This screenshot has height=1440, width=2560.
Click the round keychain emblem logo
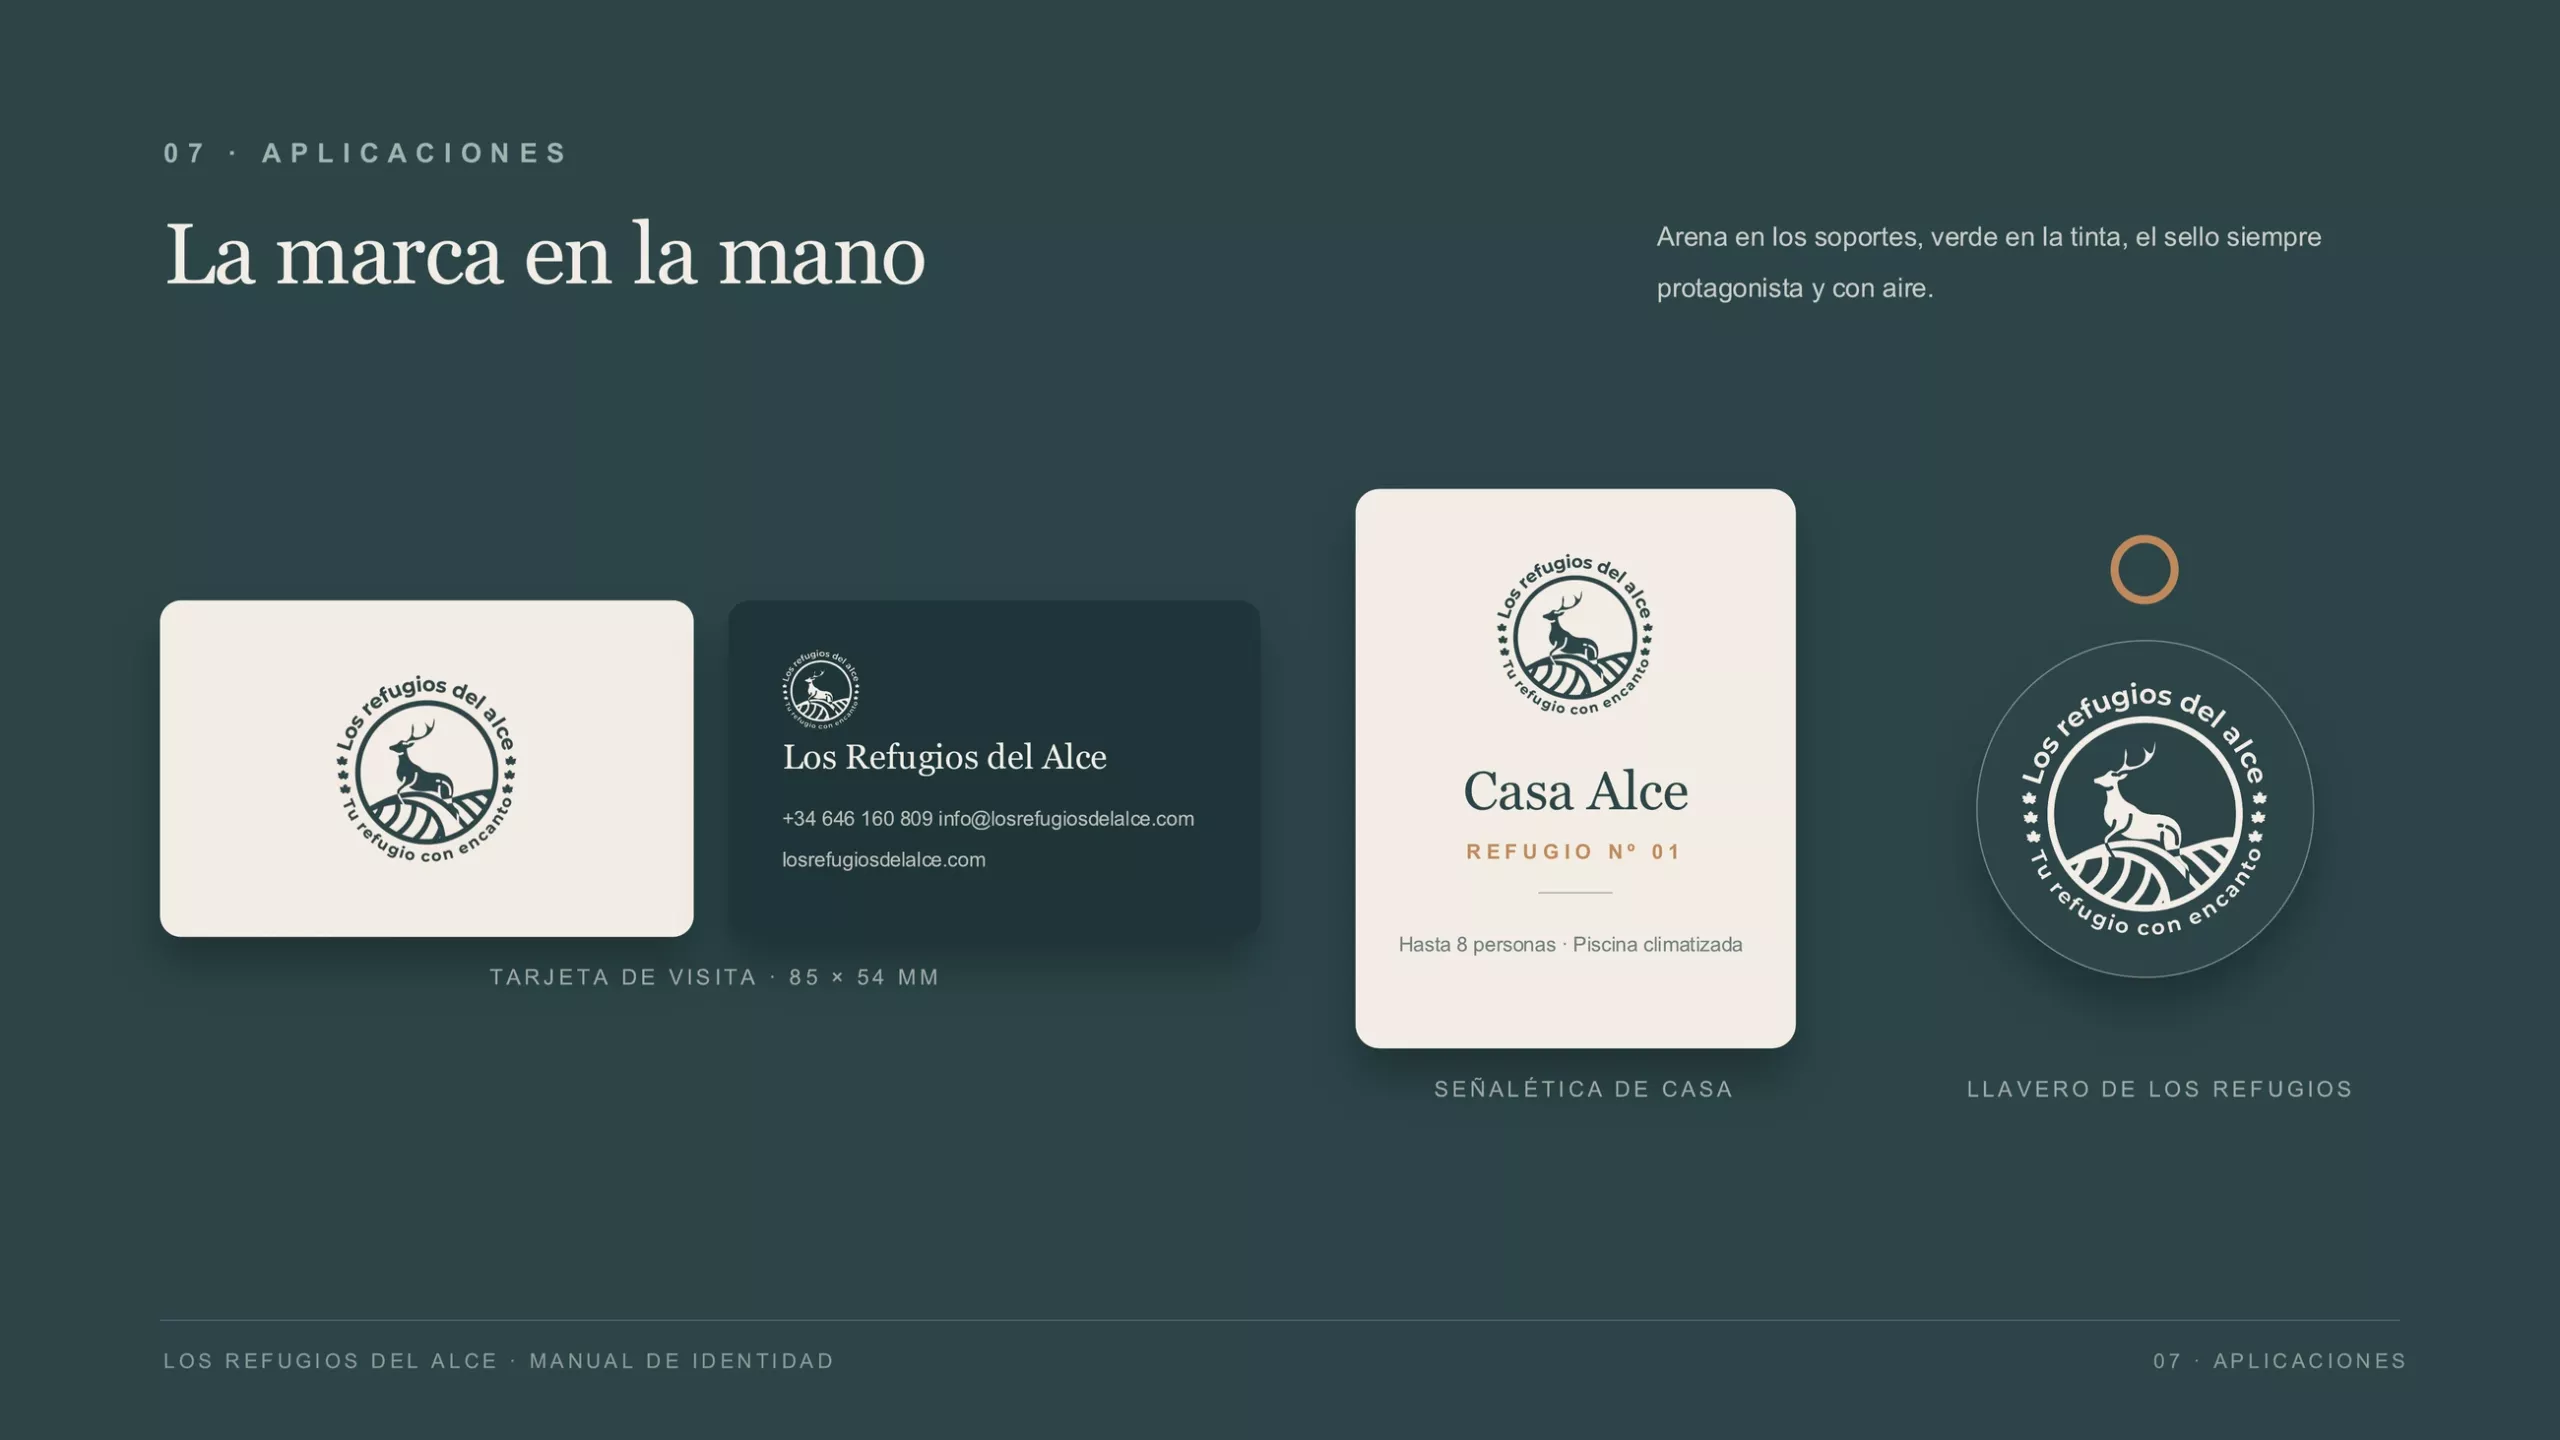2144,809
